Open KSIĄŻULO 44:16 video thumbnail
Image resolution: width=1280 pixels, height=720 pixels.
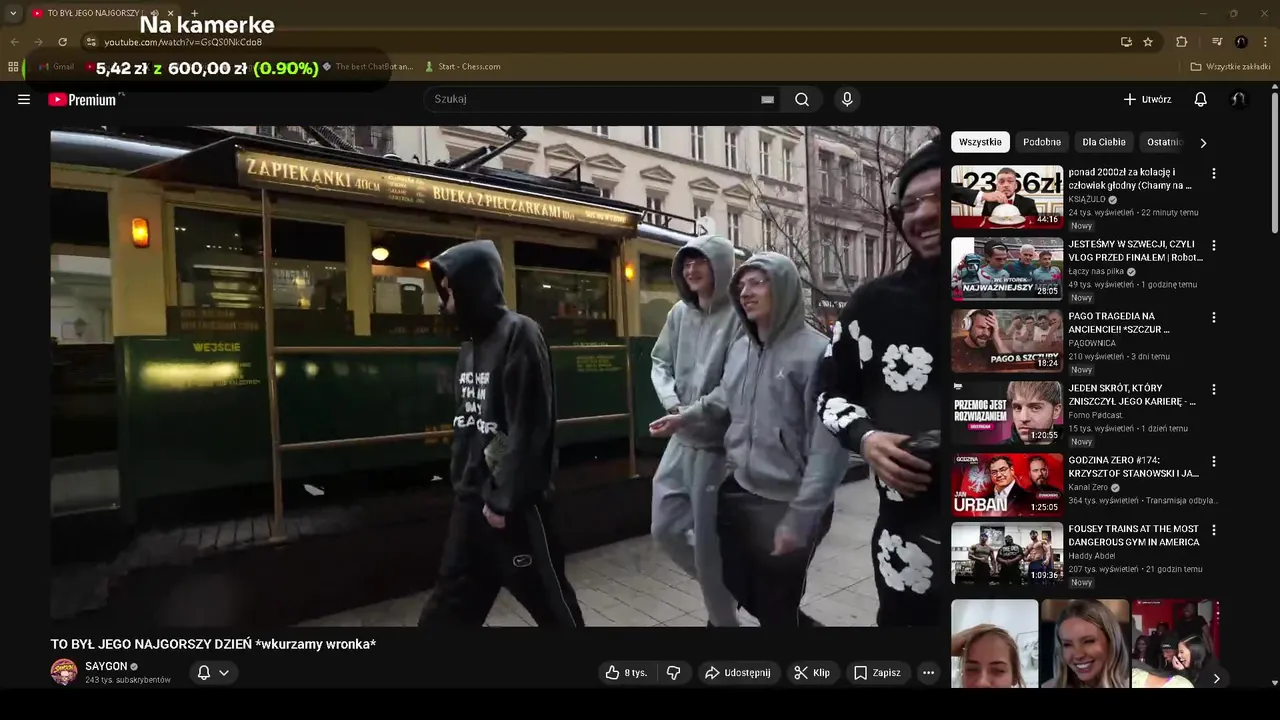[x=1007, y=197]
